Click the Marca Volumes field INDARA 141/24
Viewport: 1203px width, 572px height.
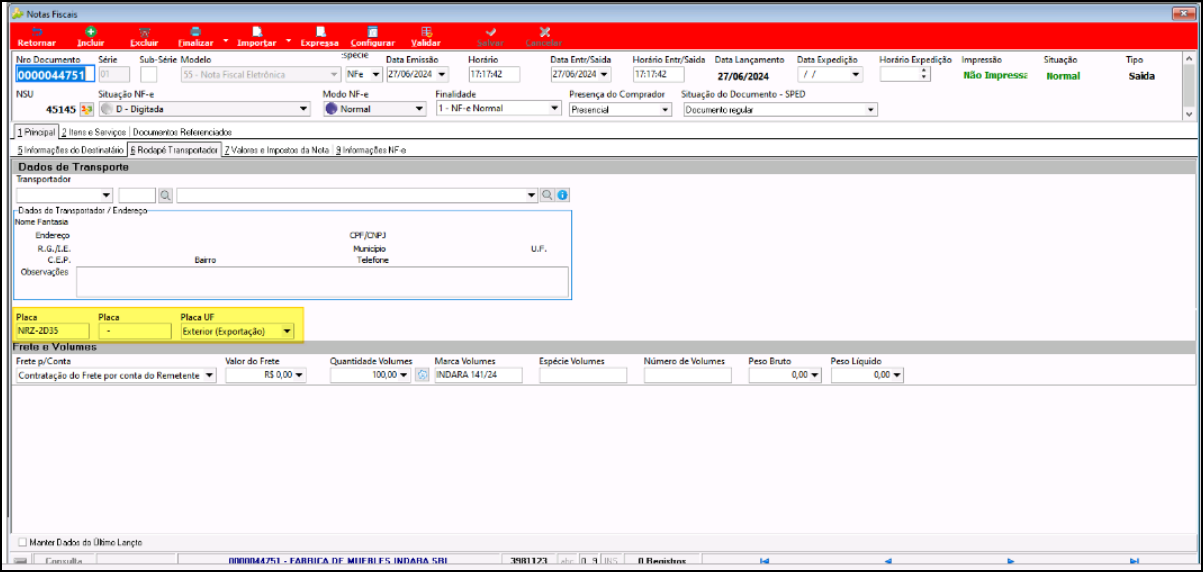point(478,375)
